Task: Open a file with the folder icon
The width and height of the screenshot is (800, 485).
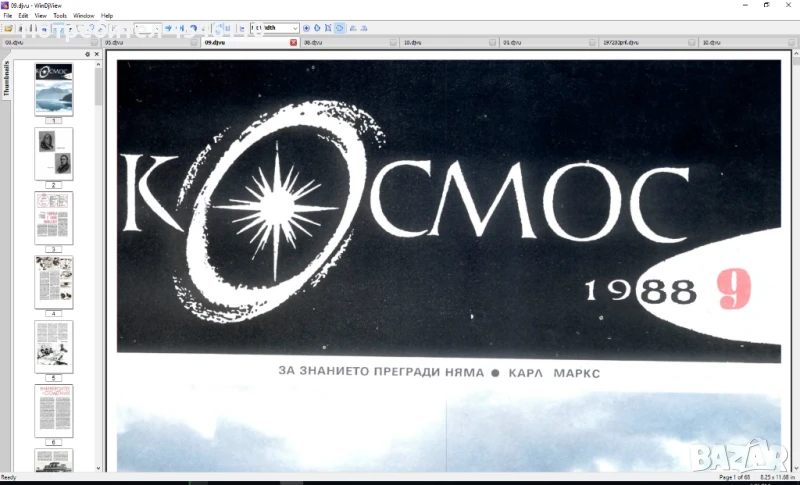Action: point(9,29)
